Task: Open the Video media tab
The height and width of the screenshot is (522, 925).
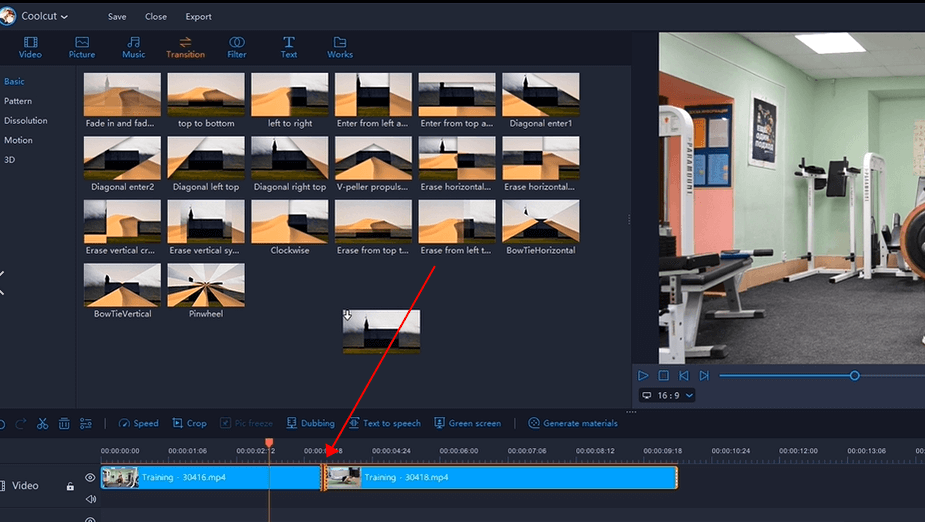Action: coord(30,47)
